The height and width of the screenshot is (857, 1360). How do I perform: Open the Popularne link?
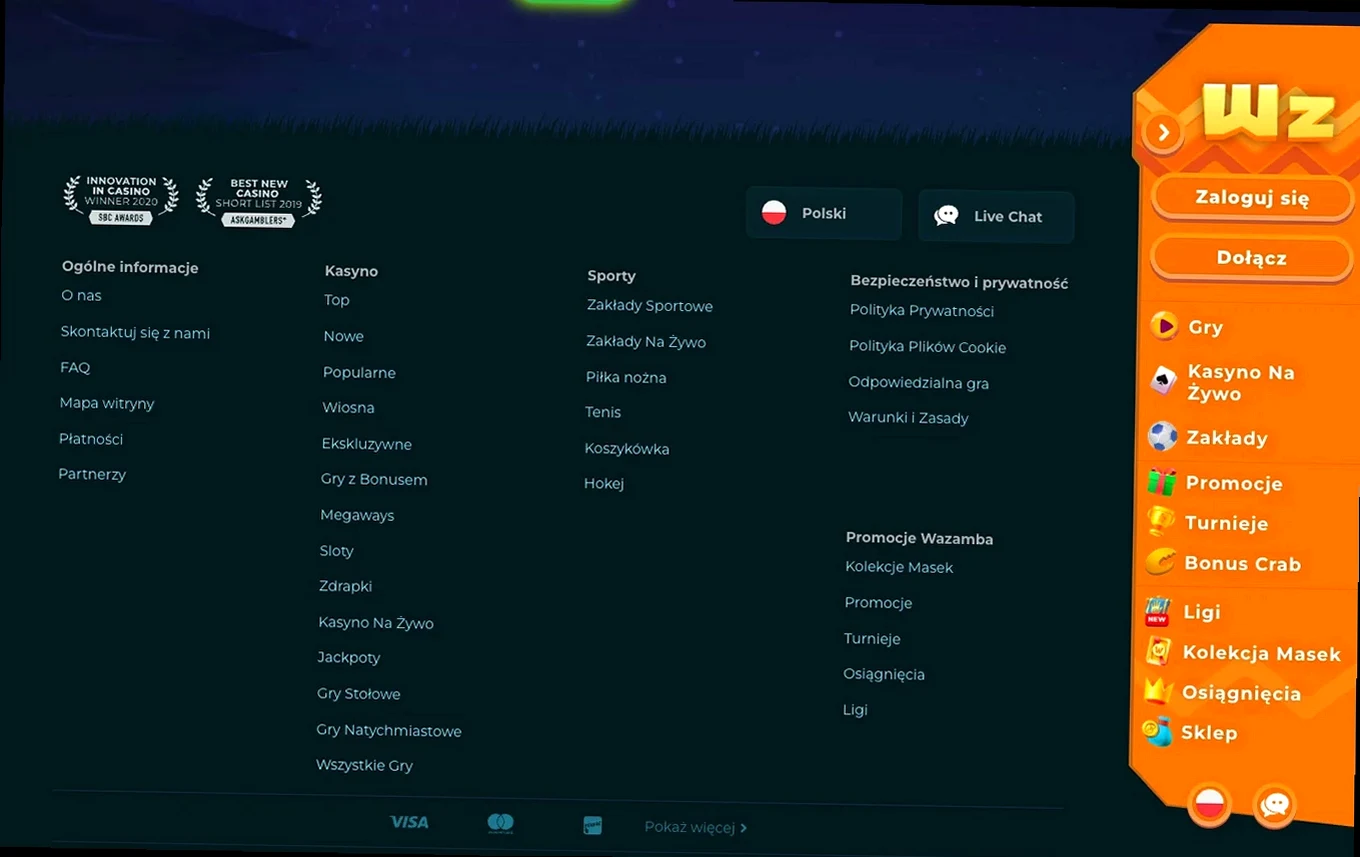pos(359,372)
